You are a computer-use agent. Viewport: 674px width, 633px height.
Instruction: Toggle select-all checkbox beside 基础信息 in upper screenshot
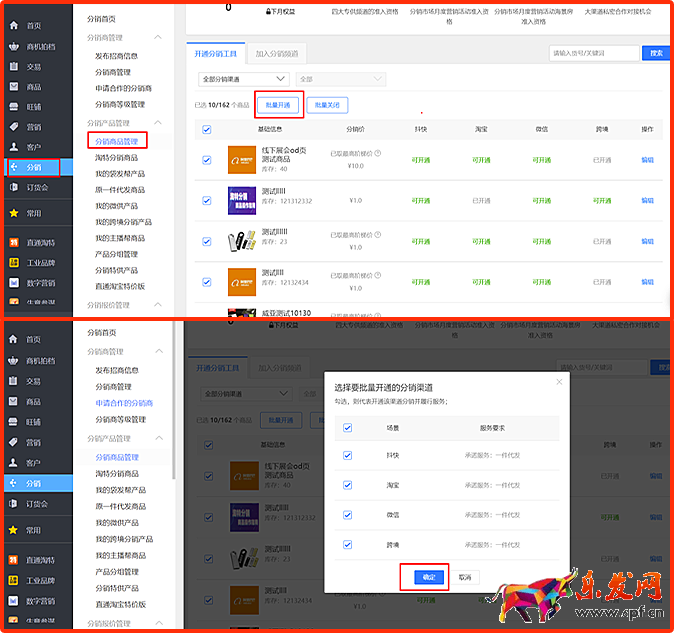tap(207, 129)
